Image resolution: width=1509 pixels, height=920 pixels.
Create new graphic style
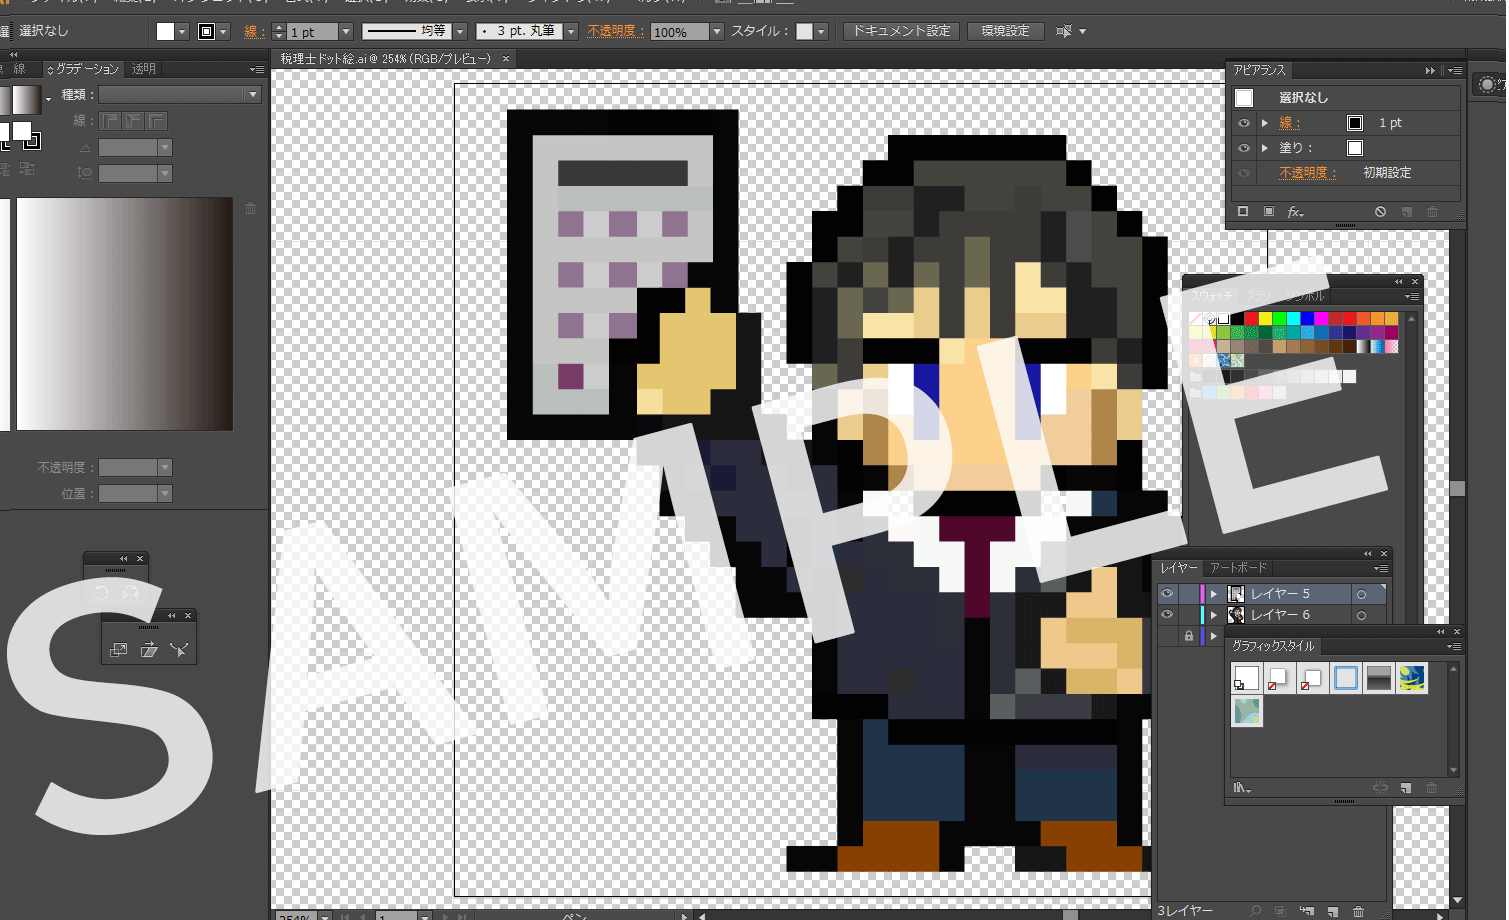tap(1406, 788)
